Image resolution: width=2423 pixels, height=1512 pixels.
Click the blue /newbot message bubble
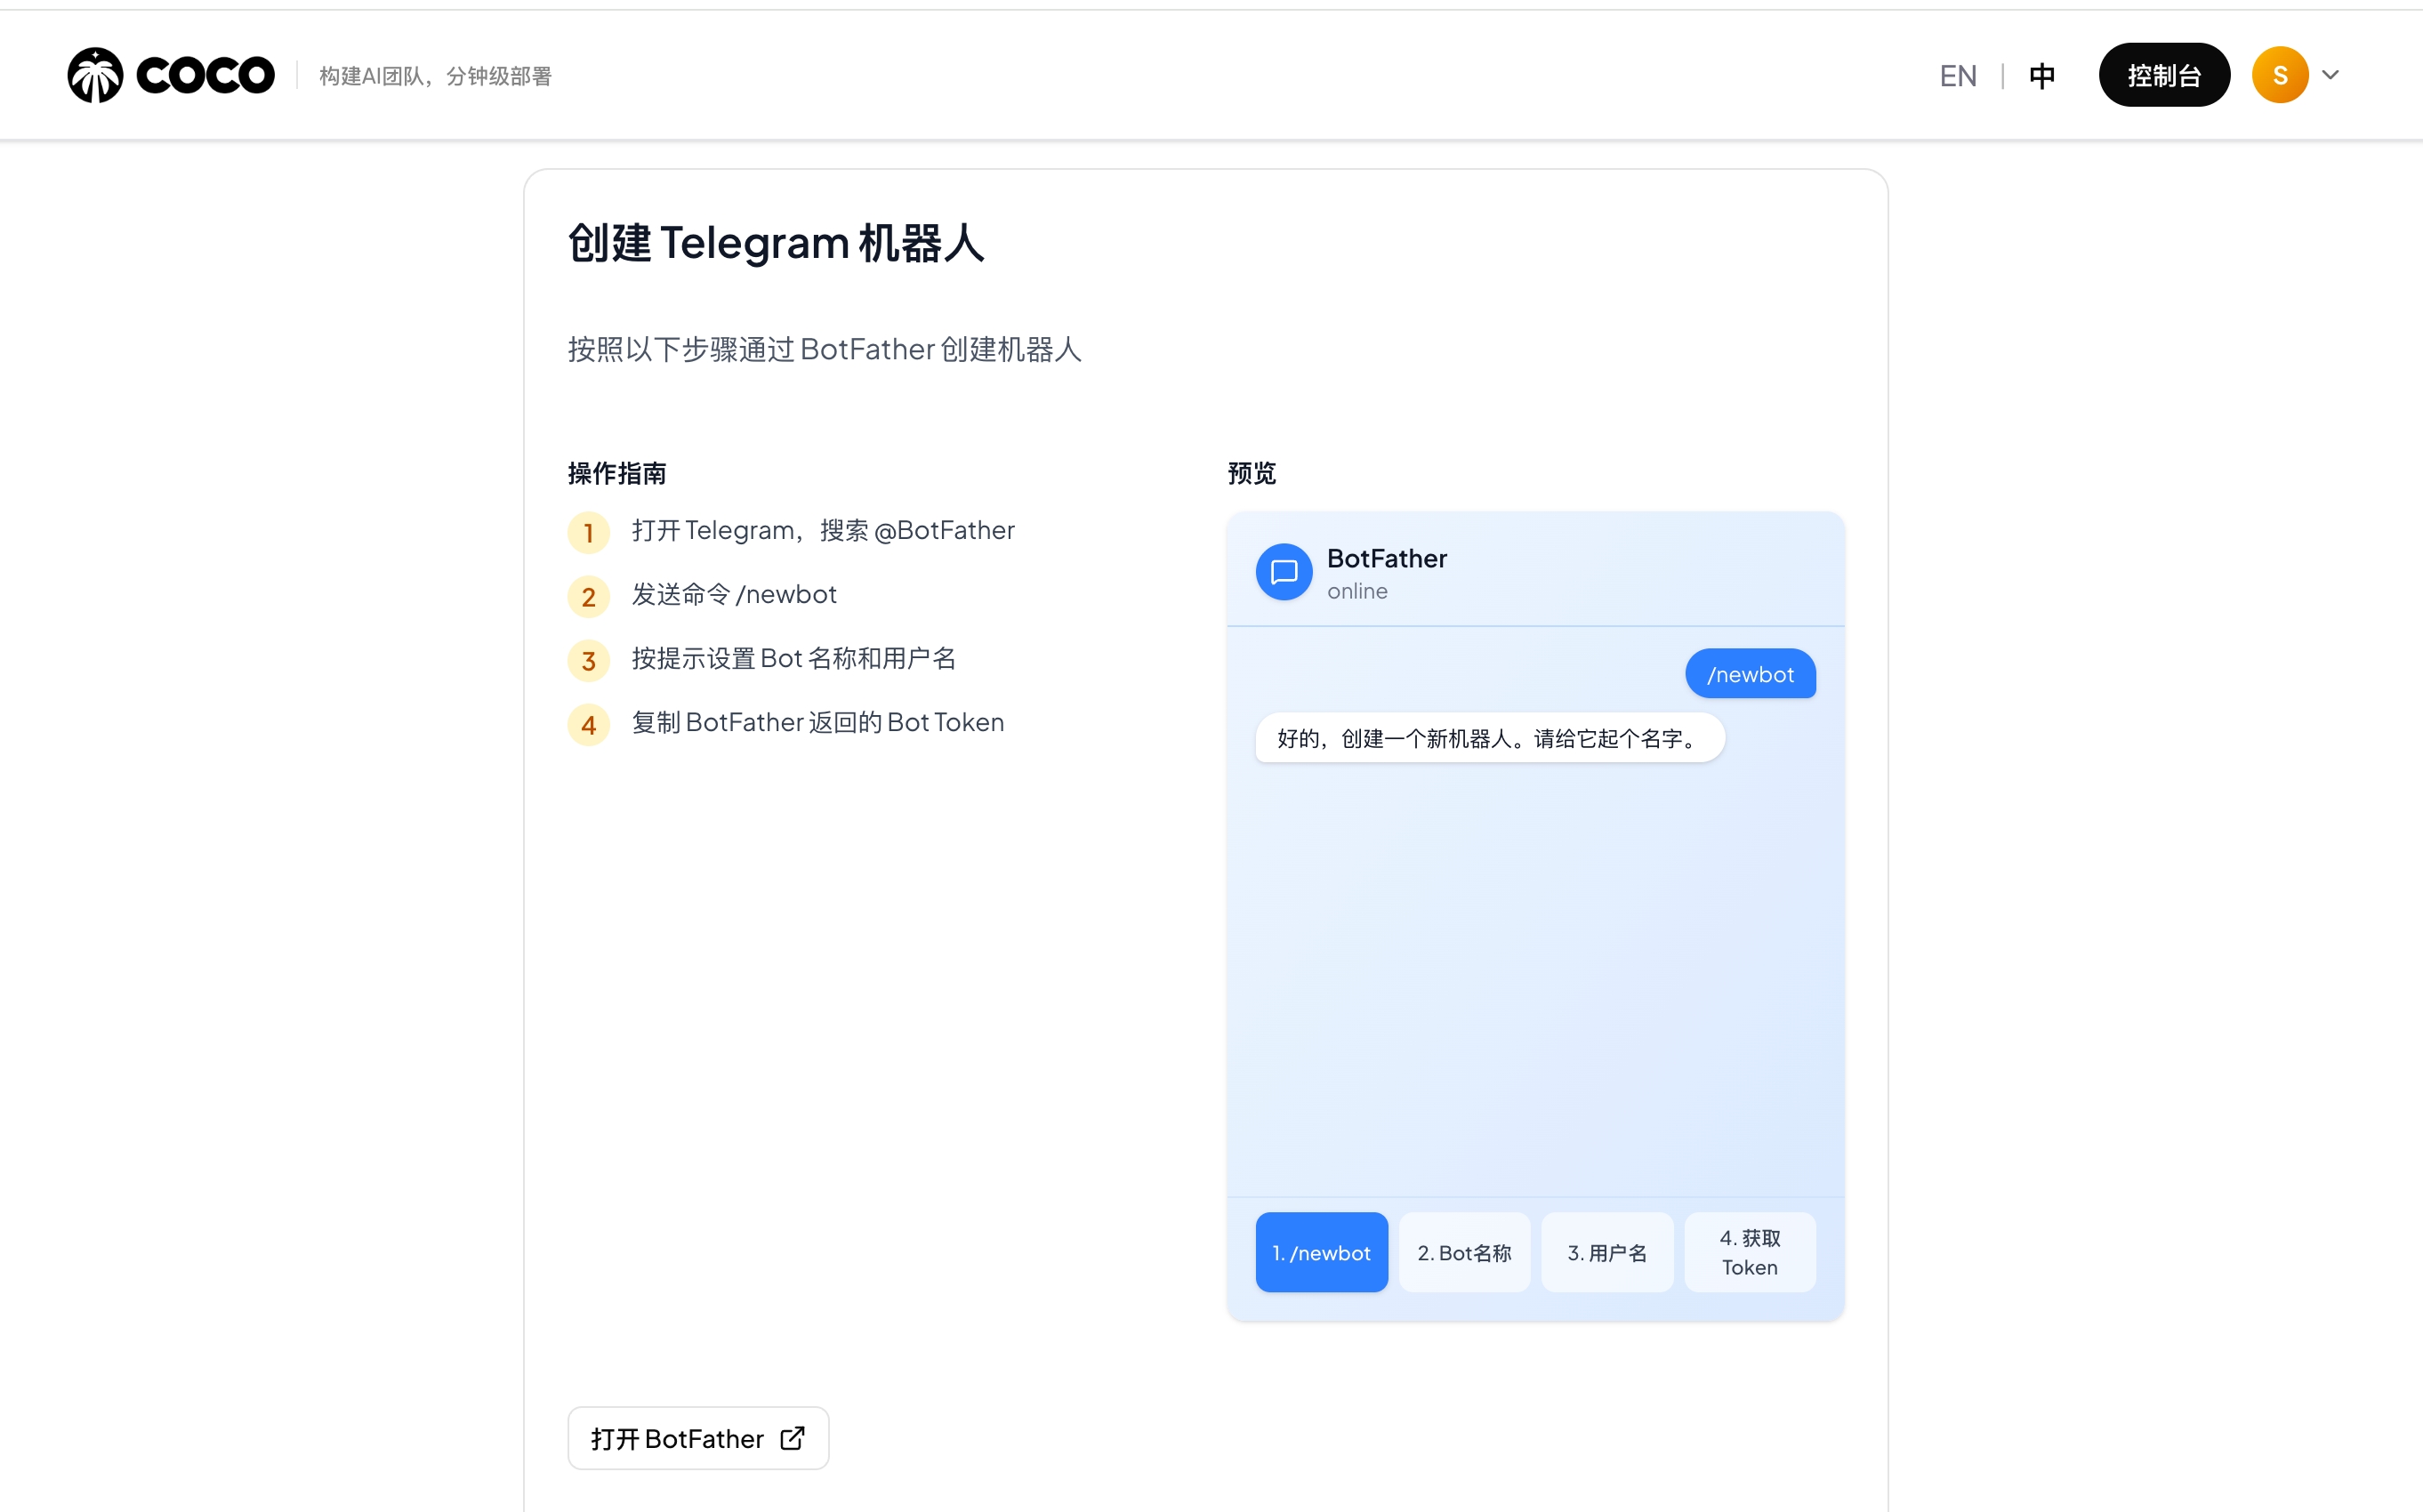coord(1750,673)
